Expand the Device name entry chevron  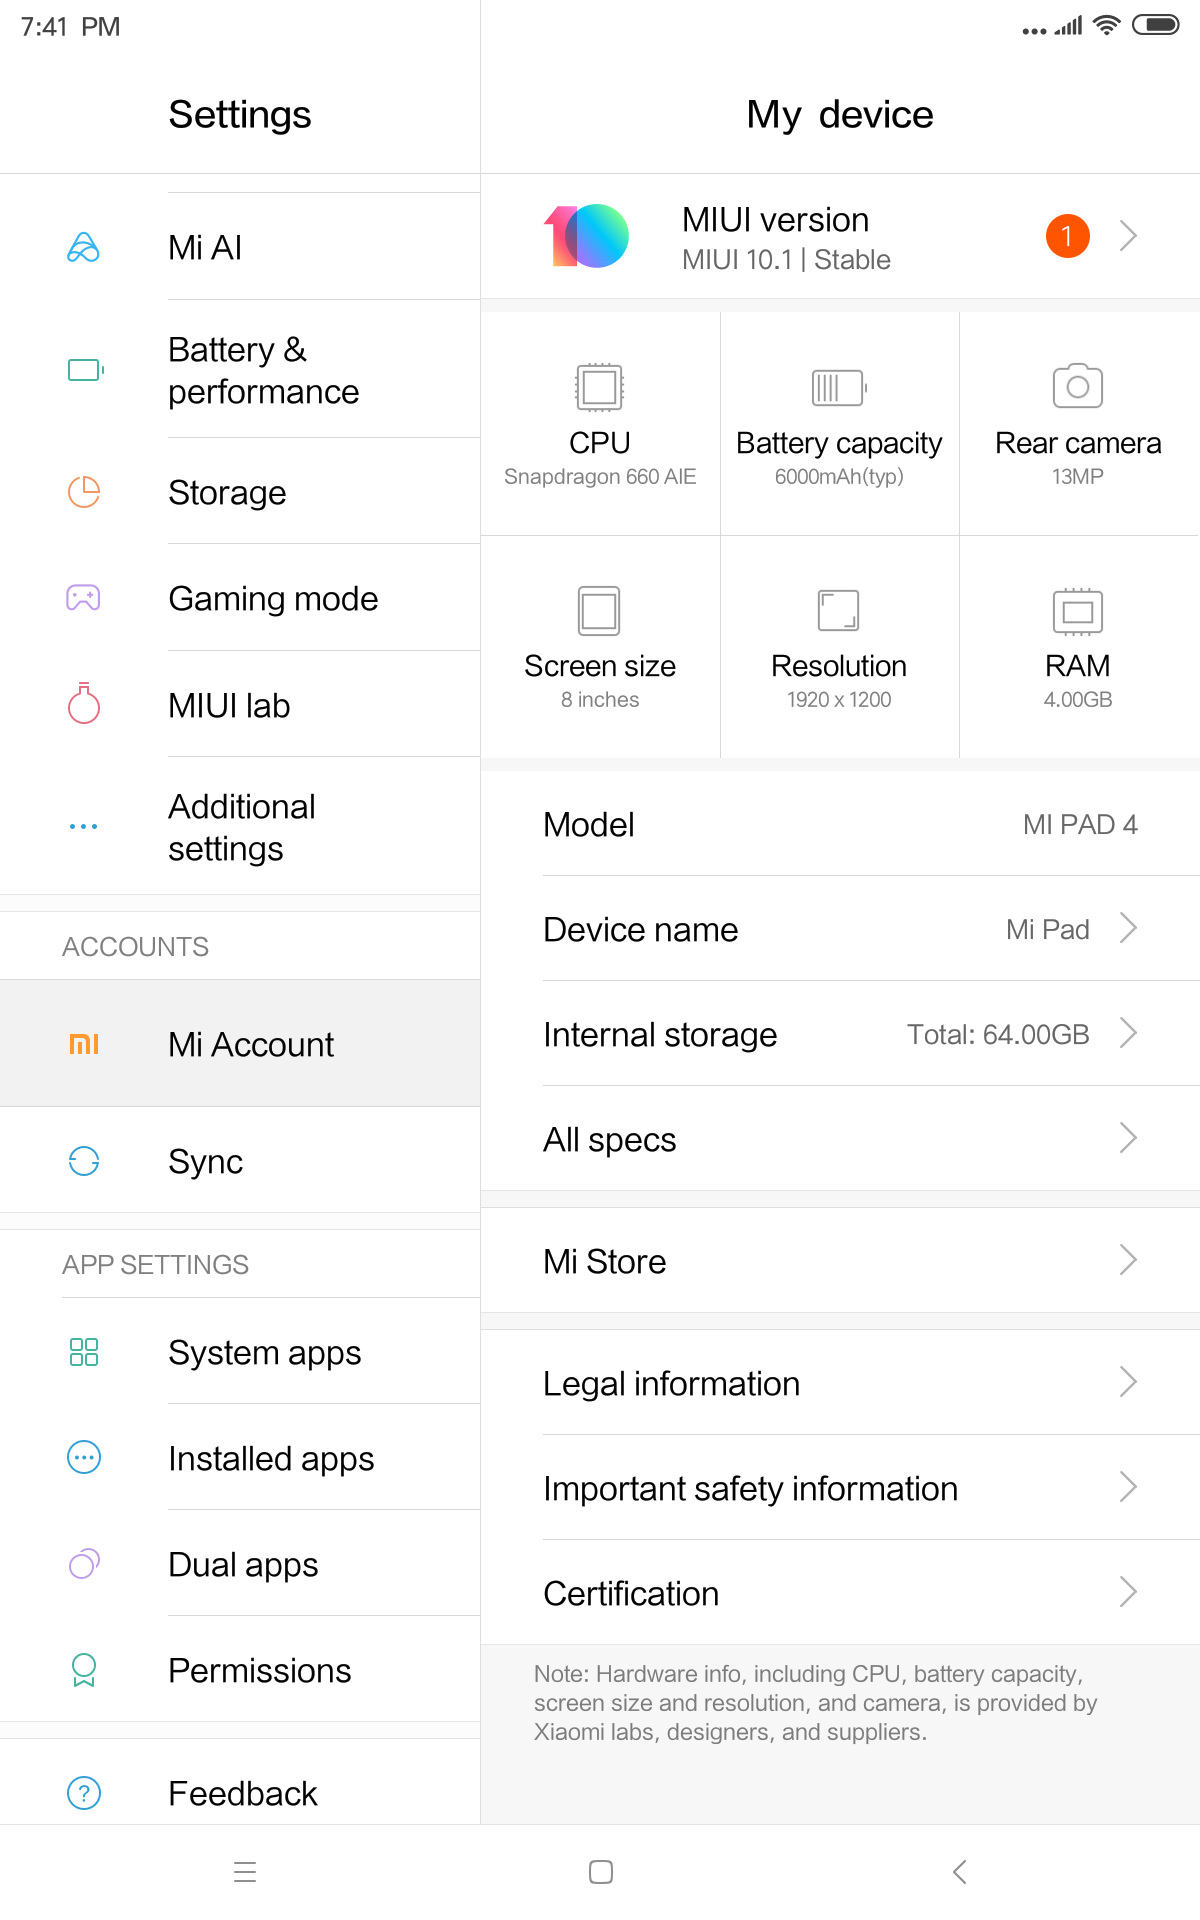[1128, 929]
